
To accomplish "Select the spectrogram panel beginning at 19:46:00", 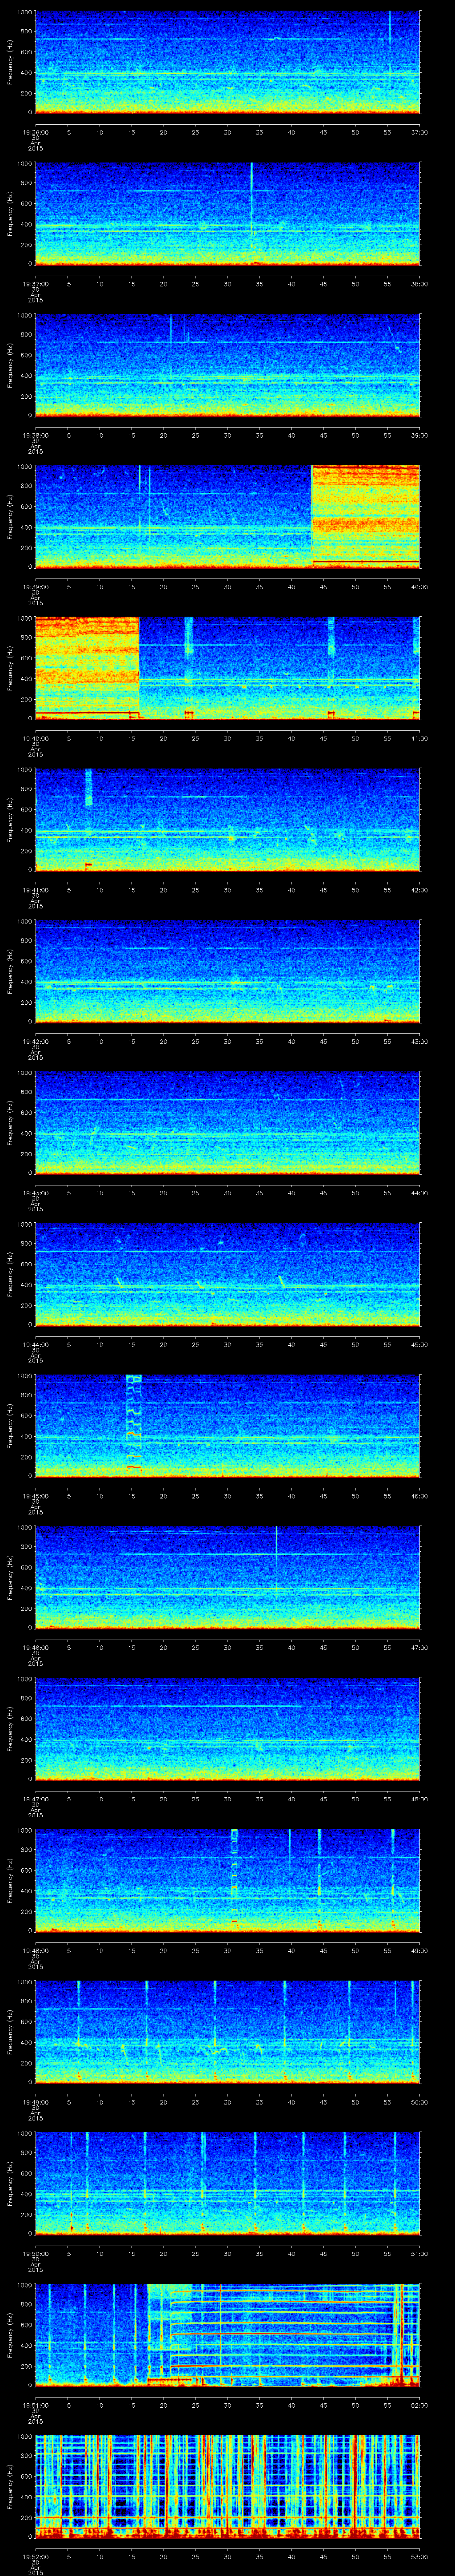I will [x=227, y=1577].
